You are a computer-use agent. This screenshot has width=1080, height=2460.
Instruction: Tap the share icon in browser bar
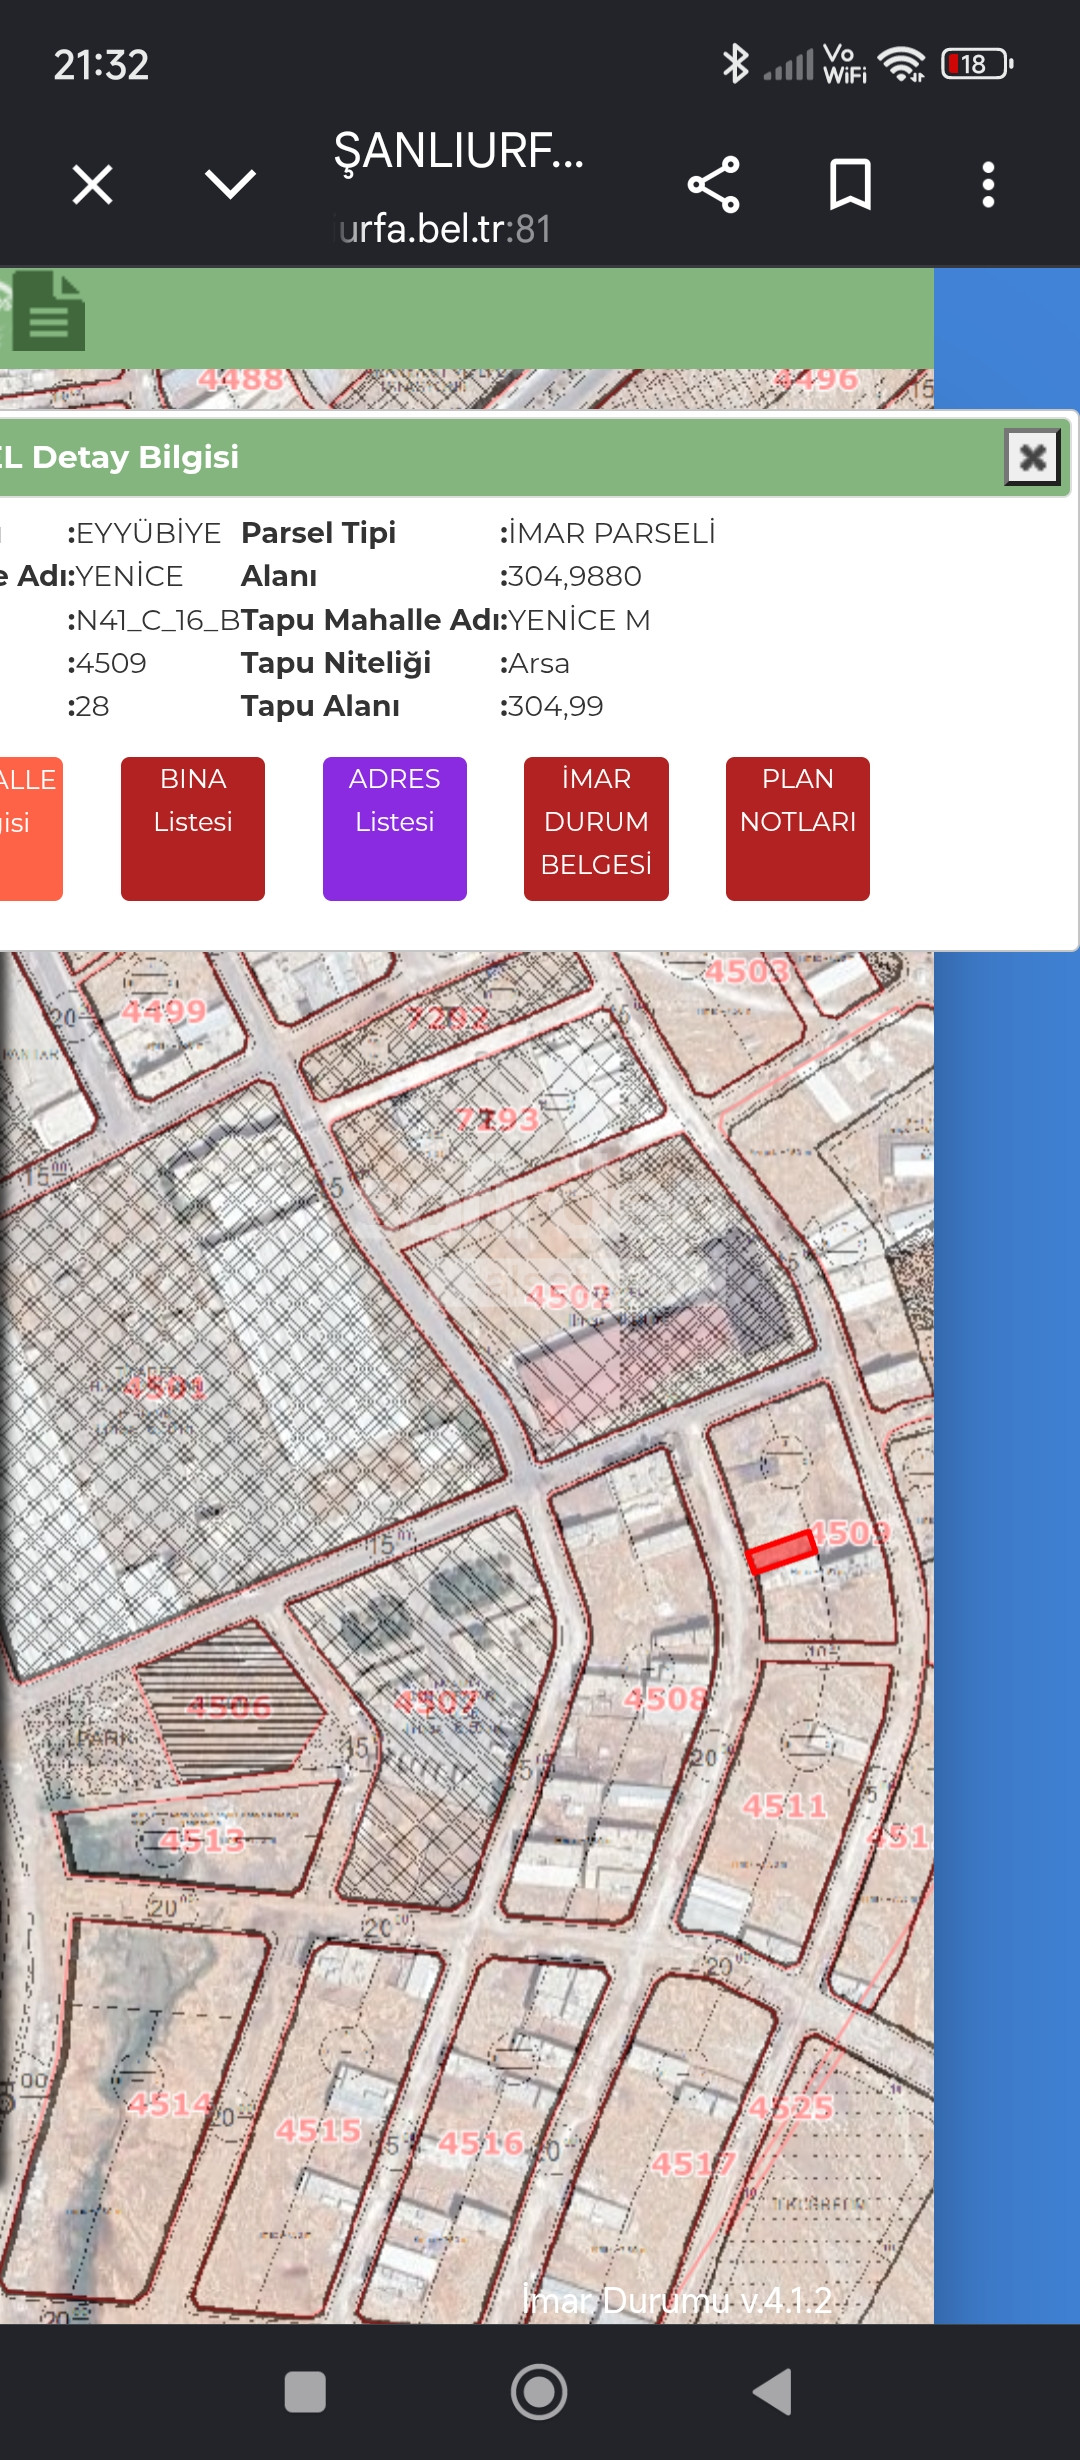713,185
